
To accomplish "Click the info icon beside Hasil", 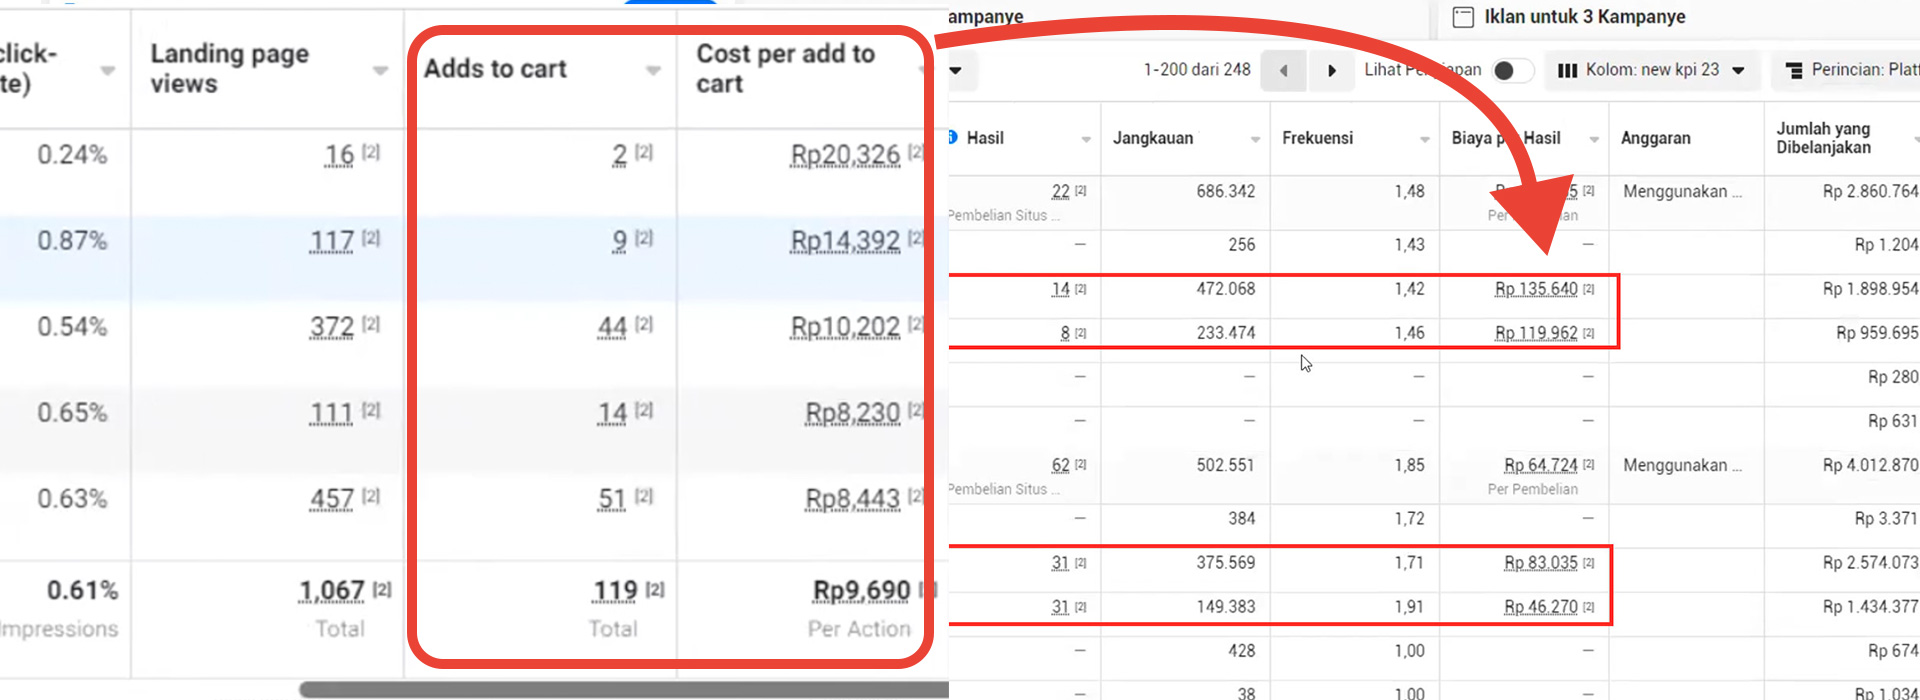I will tap(952, 138).
